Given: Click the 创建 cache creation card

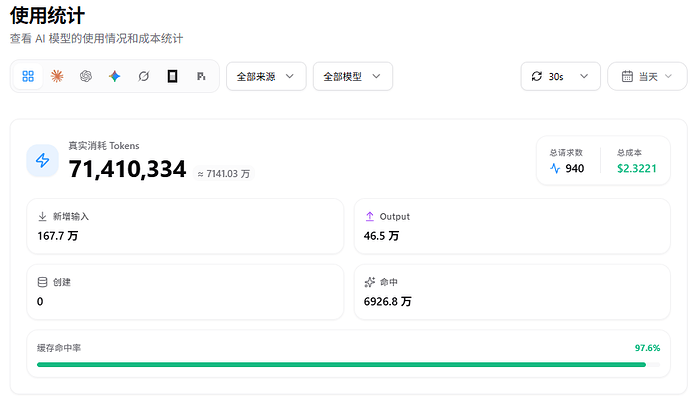Looking at the screenshot, I should pos(185,292).
